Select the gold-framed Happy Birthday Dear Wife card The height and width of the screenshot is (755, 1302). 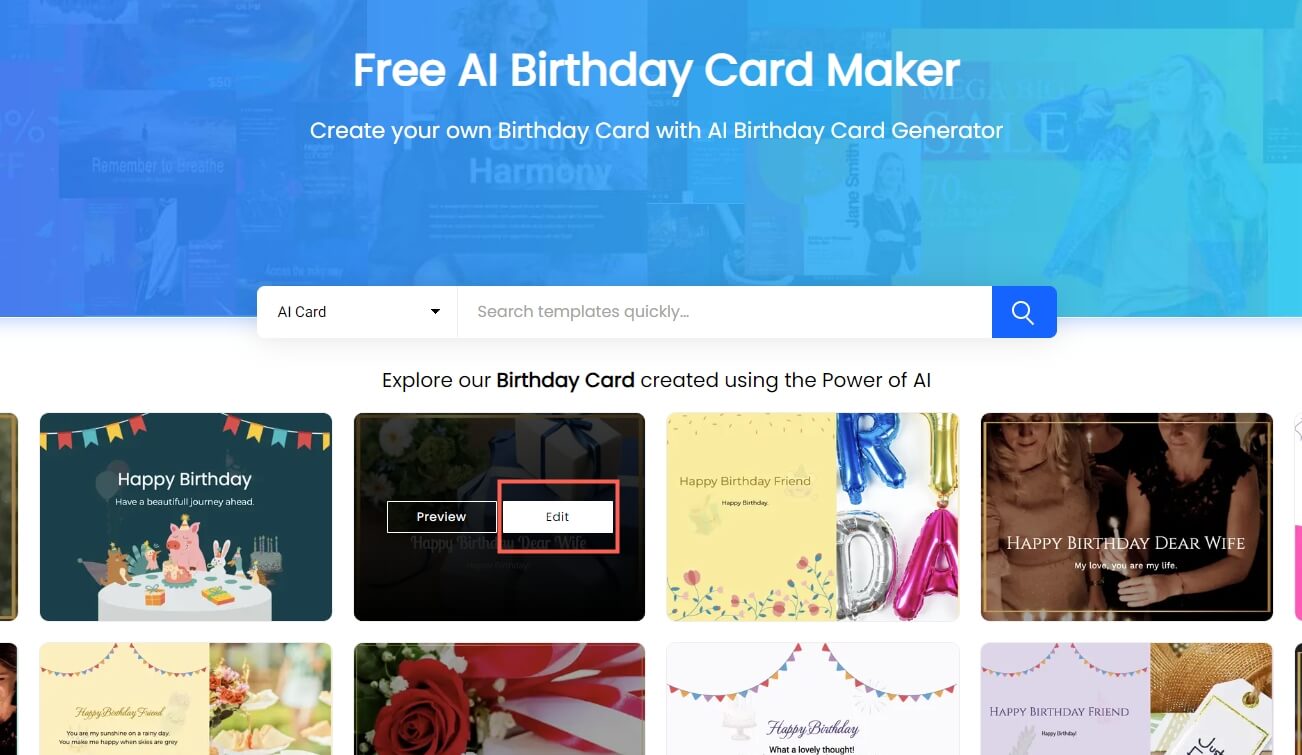click(x=1127, y=517)
